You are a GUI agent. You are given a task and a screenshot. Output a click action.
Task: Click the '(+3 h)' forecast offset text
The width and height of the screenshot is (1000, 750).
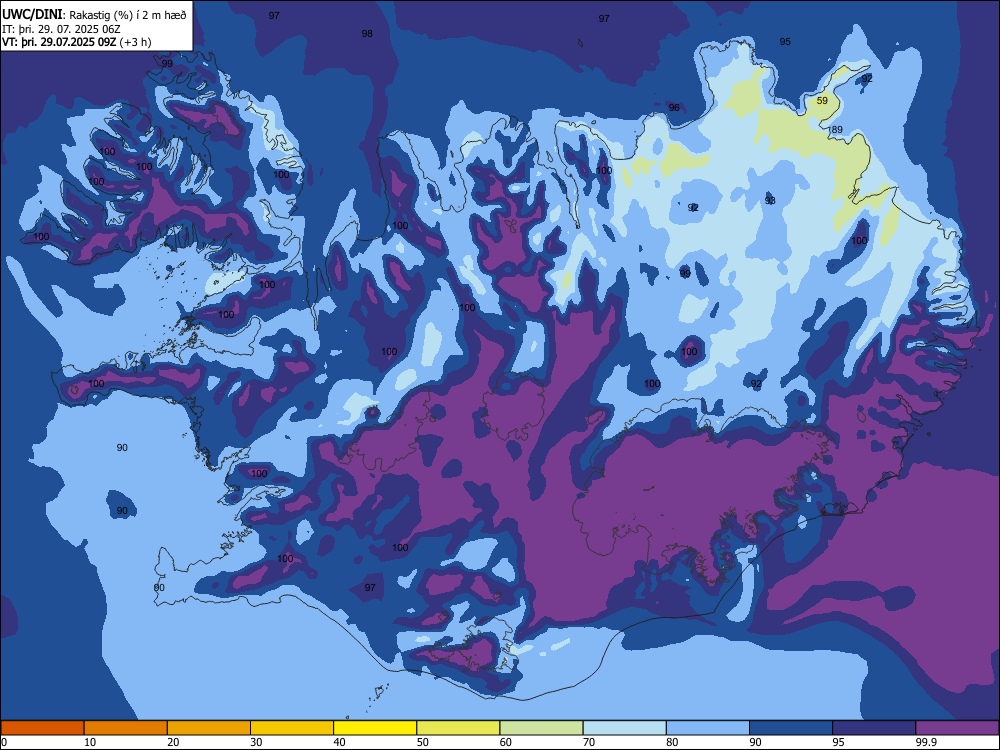[135, 43]
